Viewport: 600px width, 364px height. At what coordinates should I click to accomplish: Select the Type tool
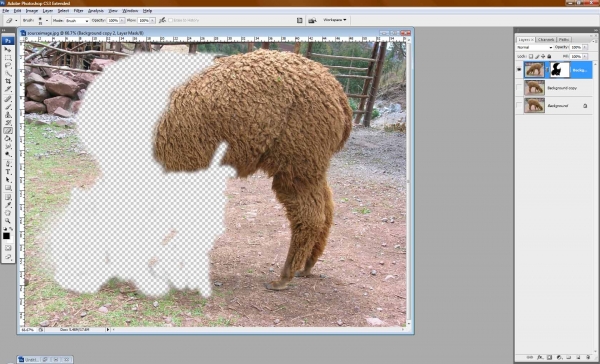click(x=8, y=172)
